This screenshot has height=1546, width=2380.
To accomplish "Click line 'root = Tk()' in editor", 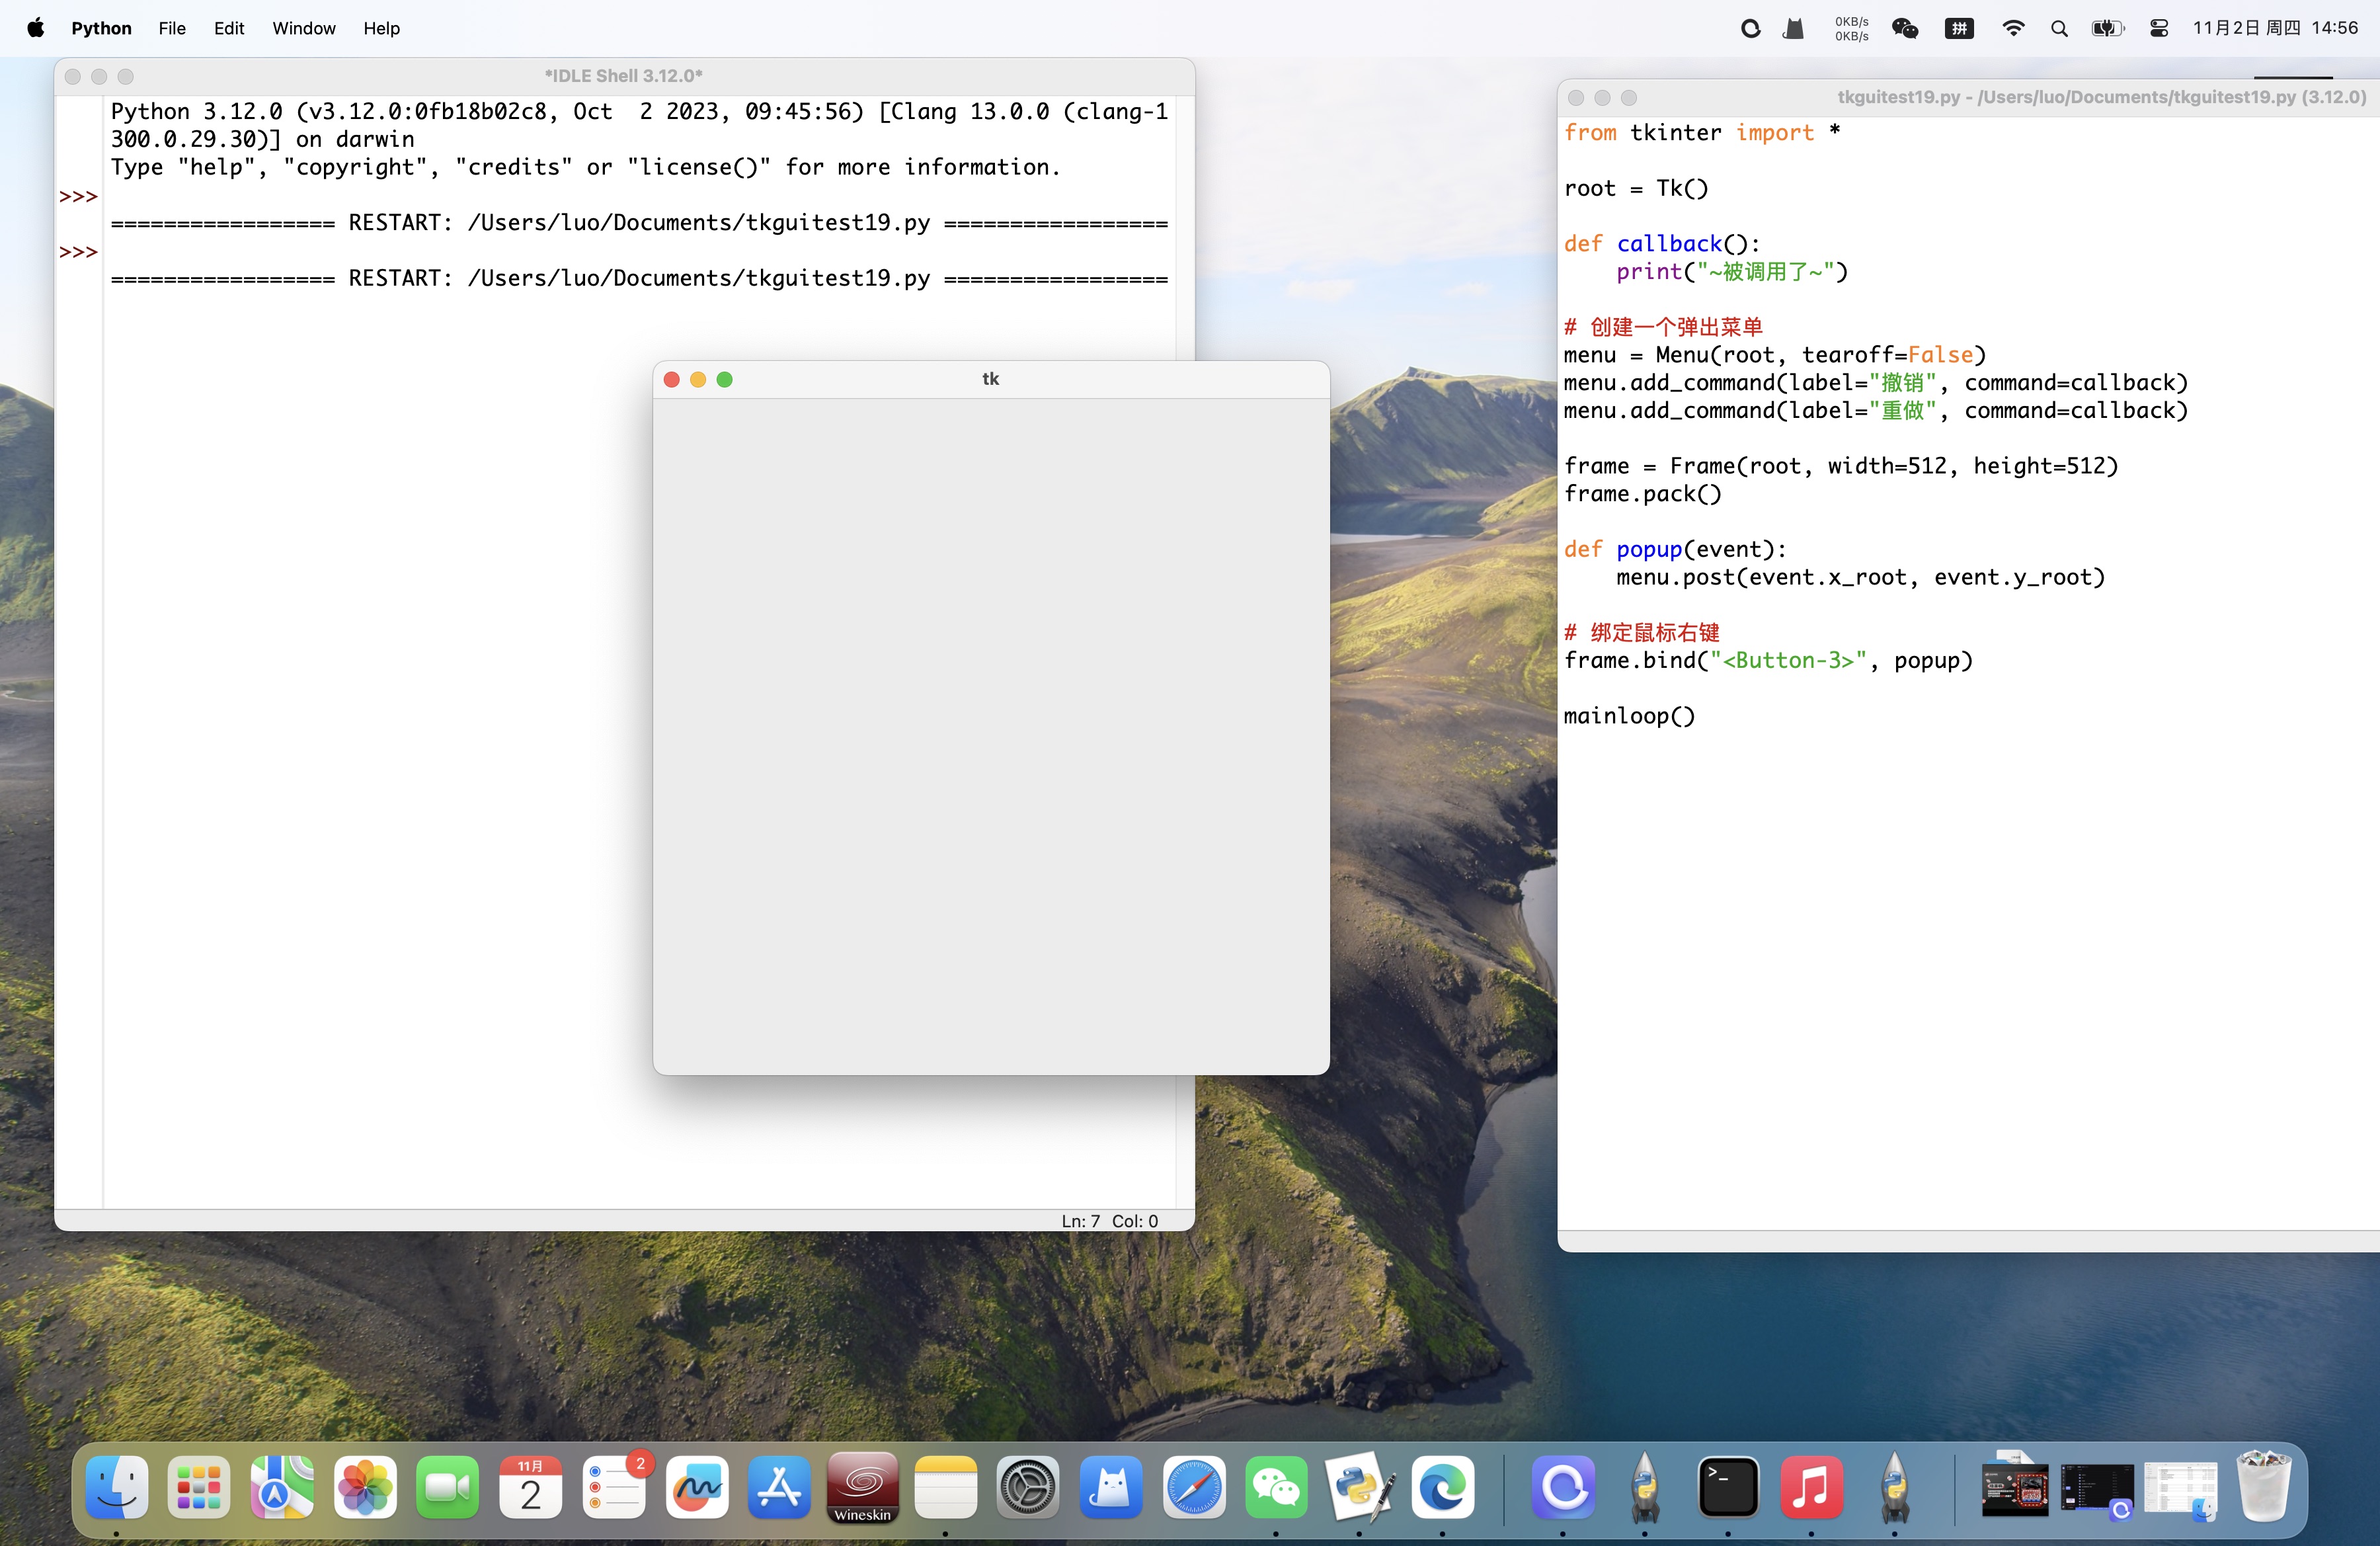I will 1636,188.
